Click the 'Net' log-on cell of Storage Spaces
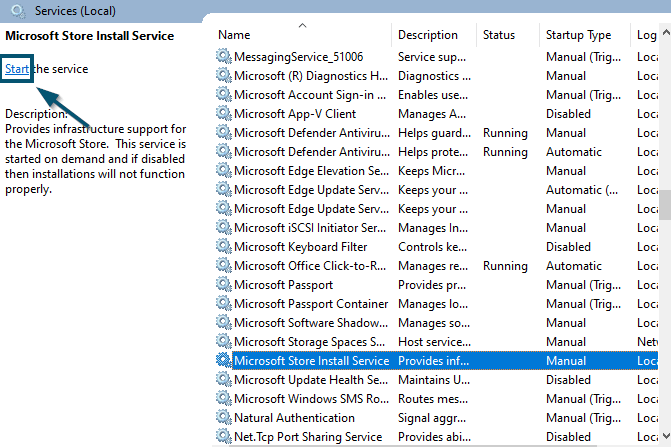Screen dimensions: 671x447 click(x=647, y=342)
